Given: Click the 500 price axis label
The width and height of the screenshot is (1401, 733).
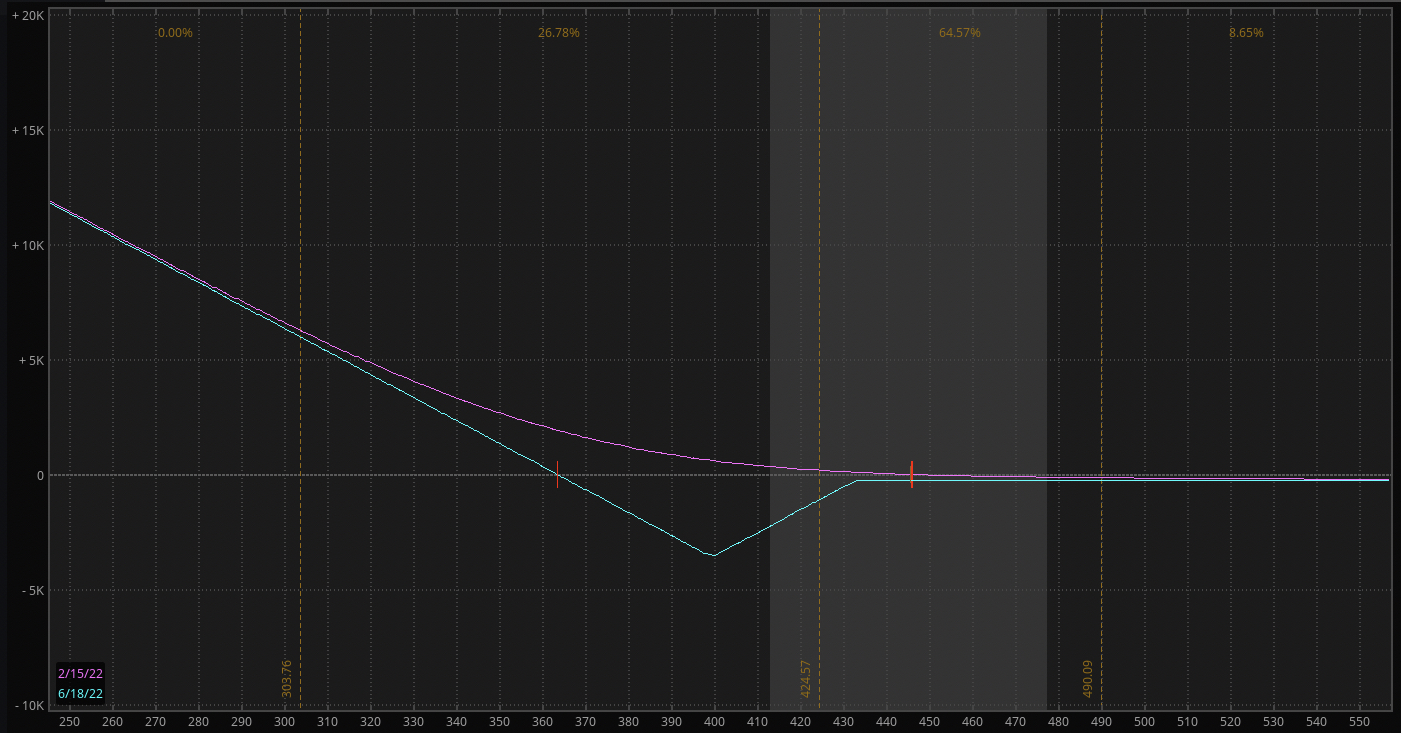Looking at the screenshot, I should point(1144,721).
